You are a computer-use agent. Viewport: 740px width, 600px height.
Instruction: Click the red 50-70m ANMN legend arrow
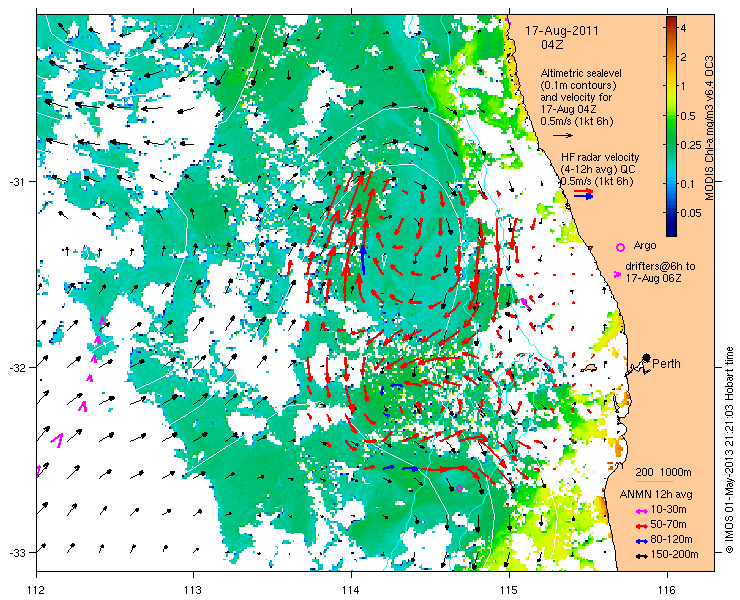point(641,525)
